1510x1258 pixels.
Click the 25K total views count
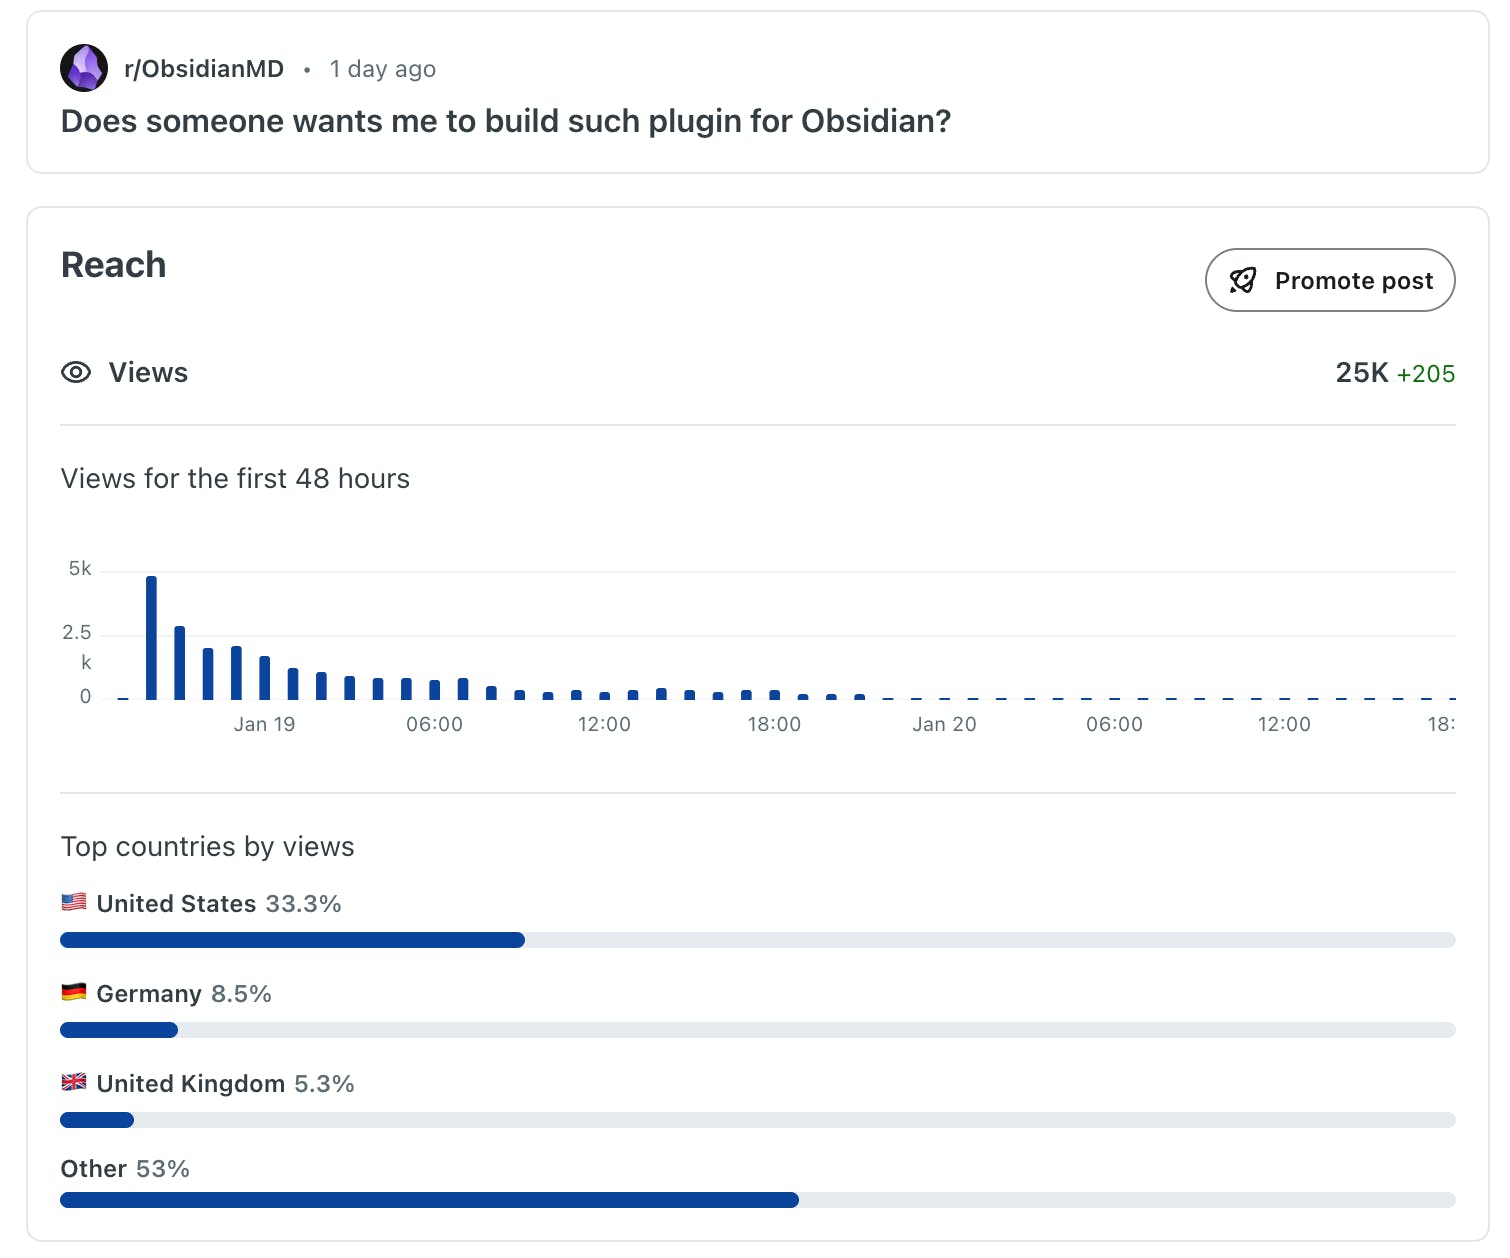pyautogui.click(x=1361, y=373)
